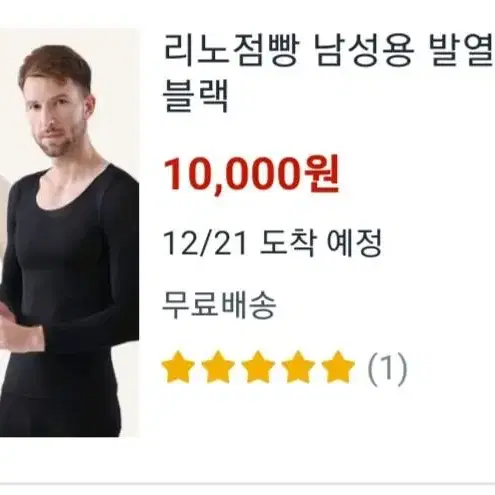Click the word 발열 in the title

(x=462, y=52)
